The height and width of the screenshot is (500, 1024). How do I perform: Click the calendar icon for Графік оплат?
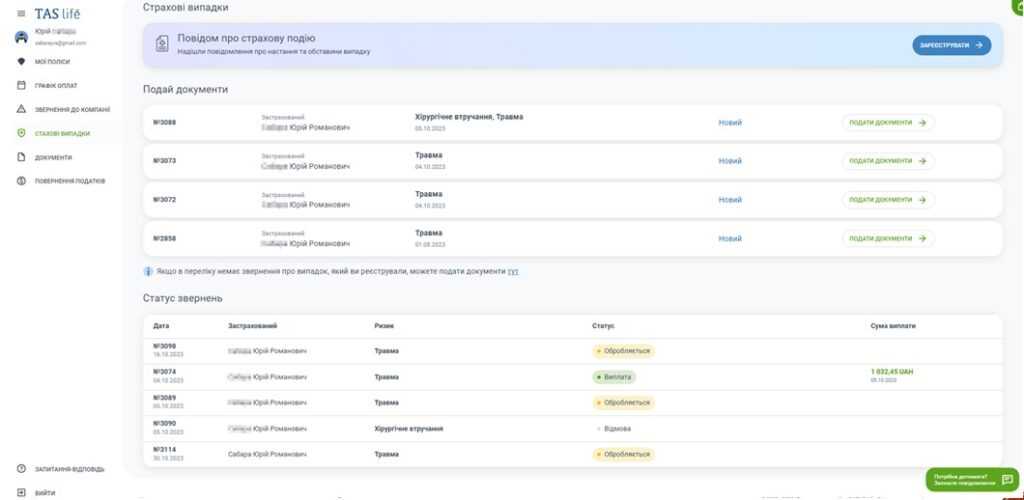21,85
